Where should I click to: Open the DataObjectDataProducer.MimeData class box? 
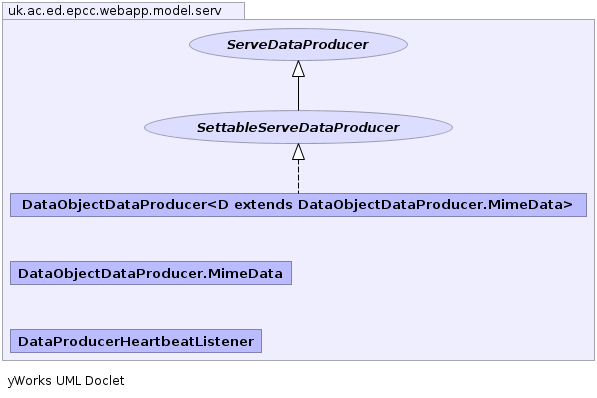tap(151, 273)
